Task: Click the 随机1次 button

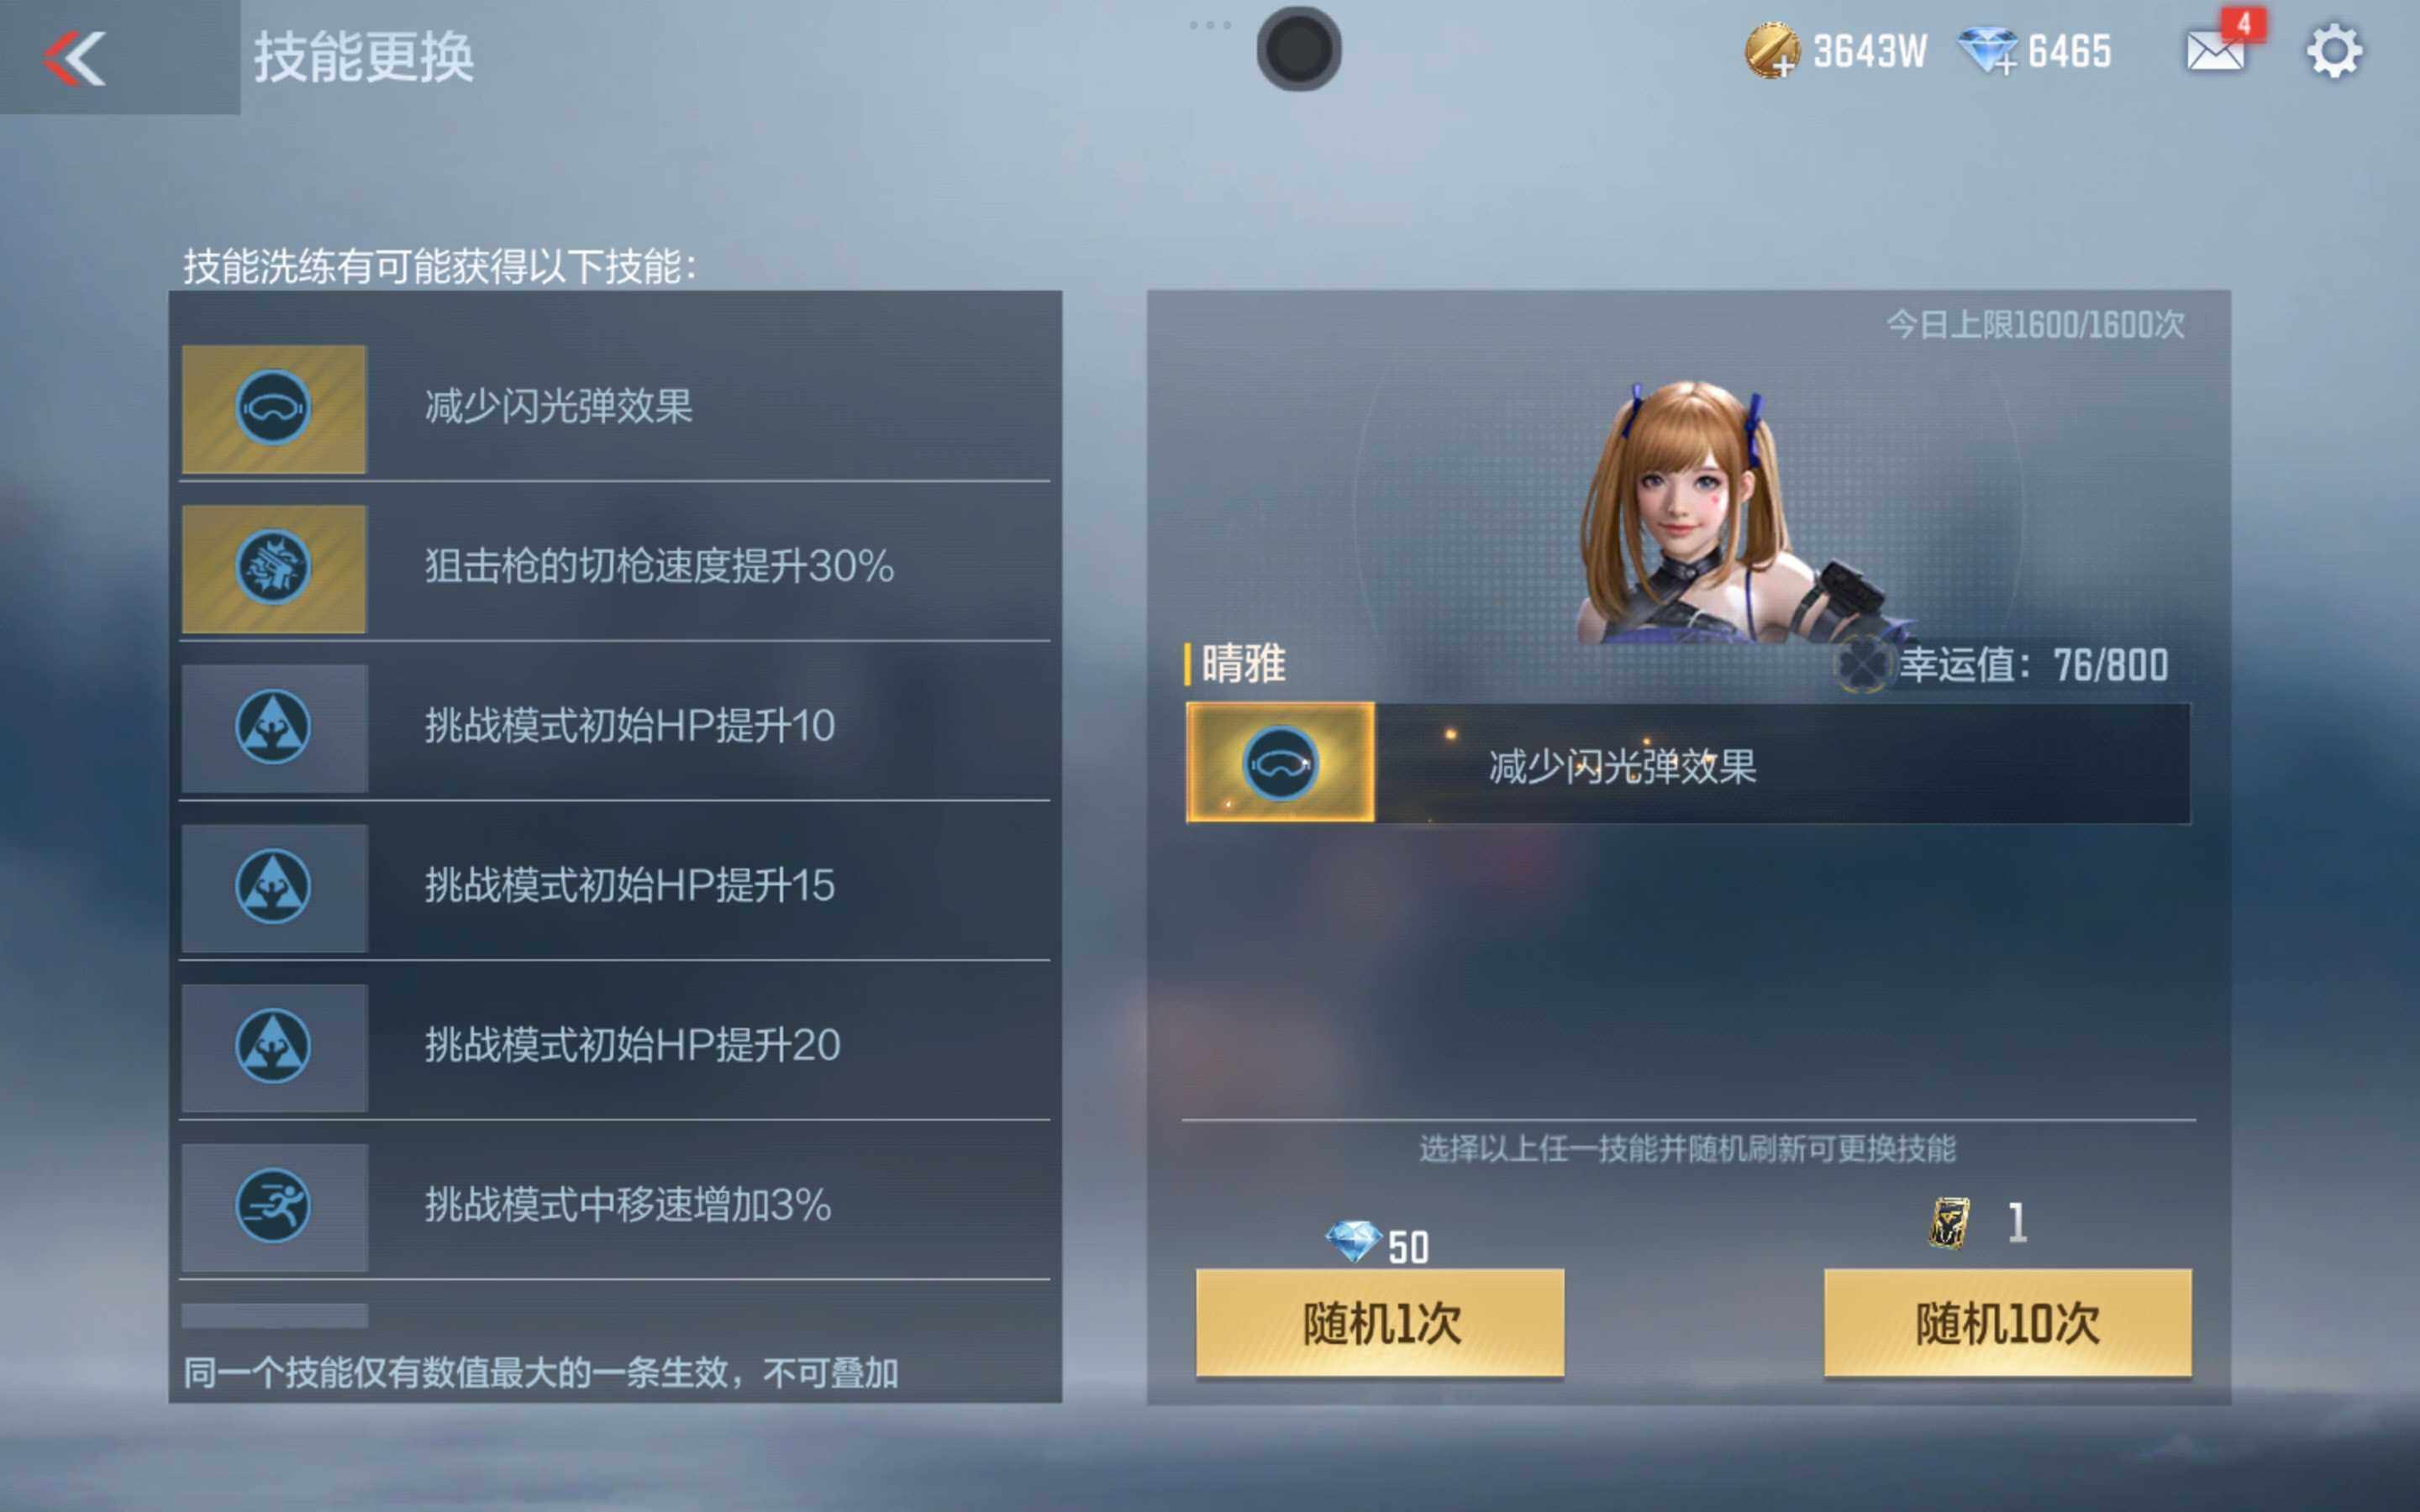Action: [1380, 1323]
